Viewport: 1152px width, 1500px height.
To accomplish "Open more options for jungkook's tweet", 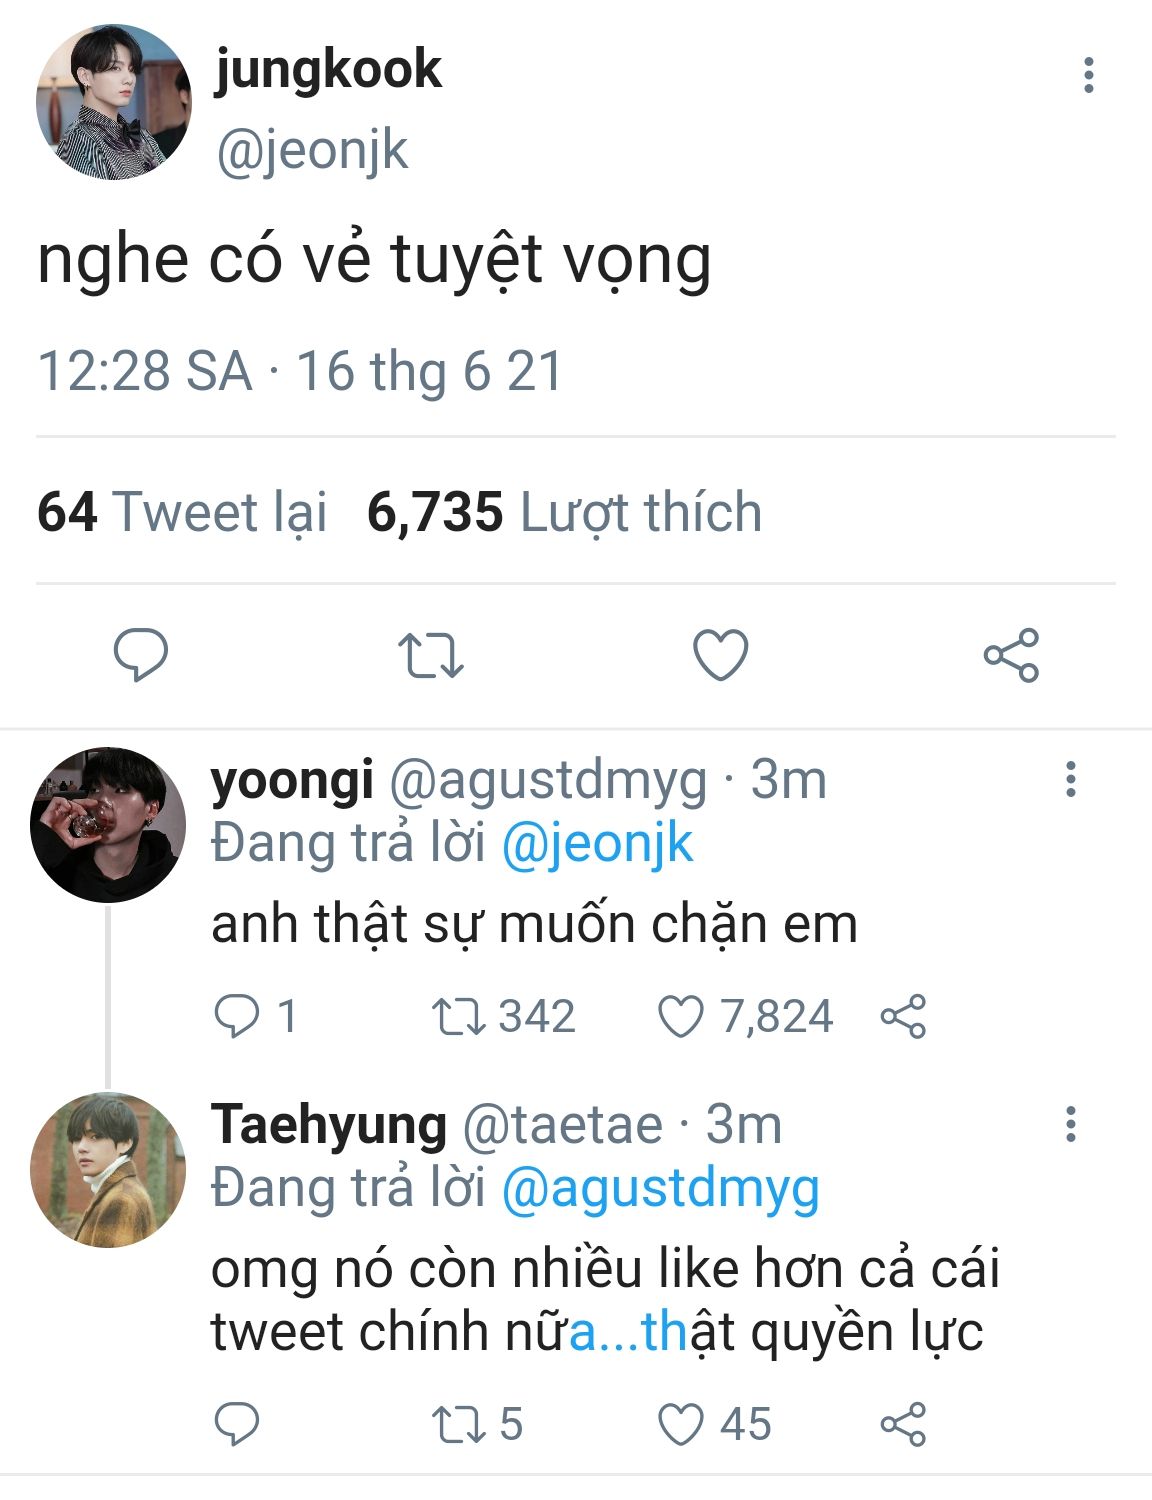I will 1088,76.
